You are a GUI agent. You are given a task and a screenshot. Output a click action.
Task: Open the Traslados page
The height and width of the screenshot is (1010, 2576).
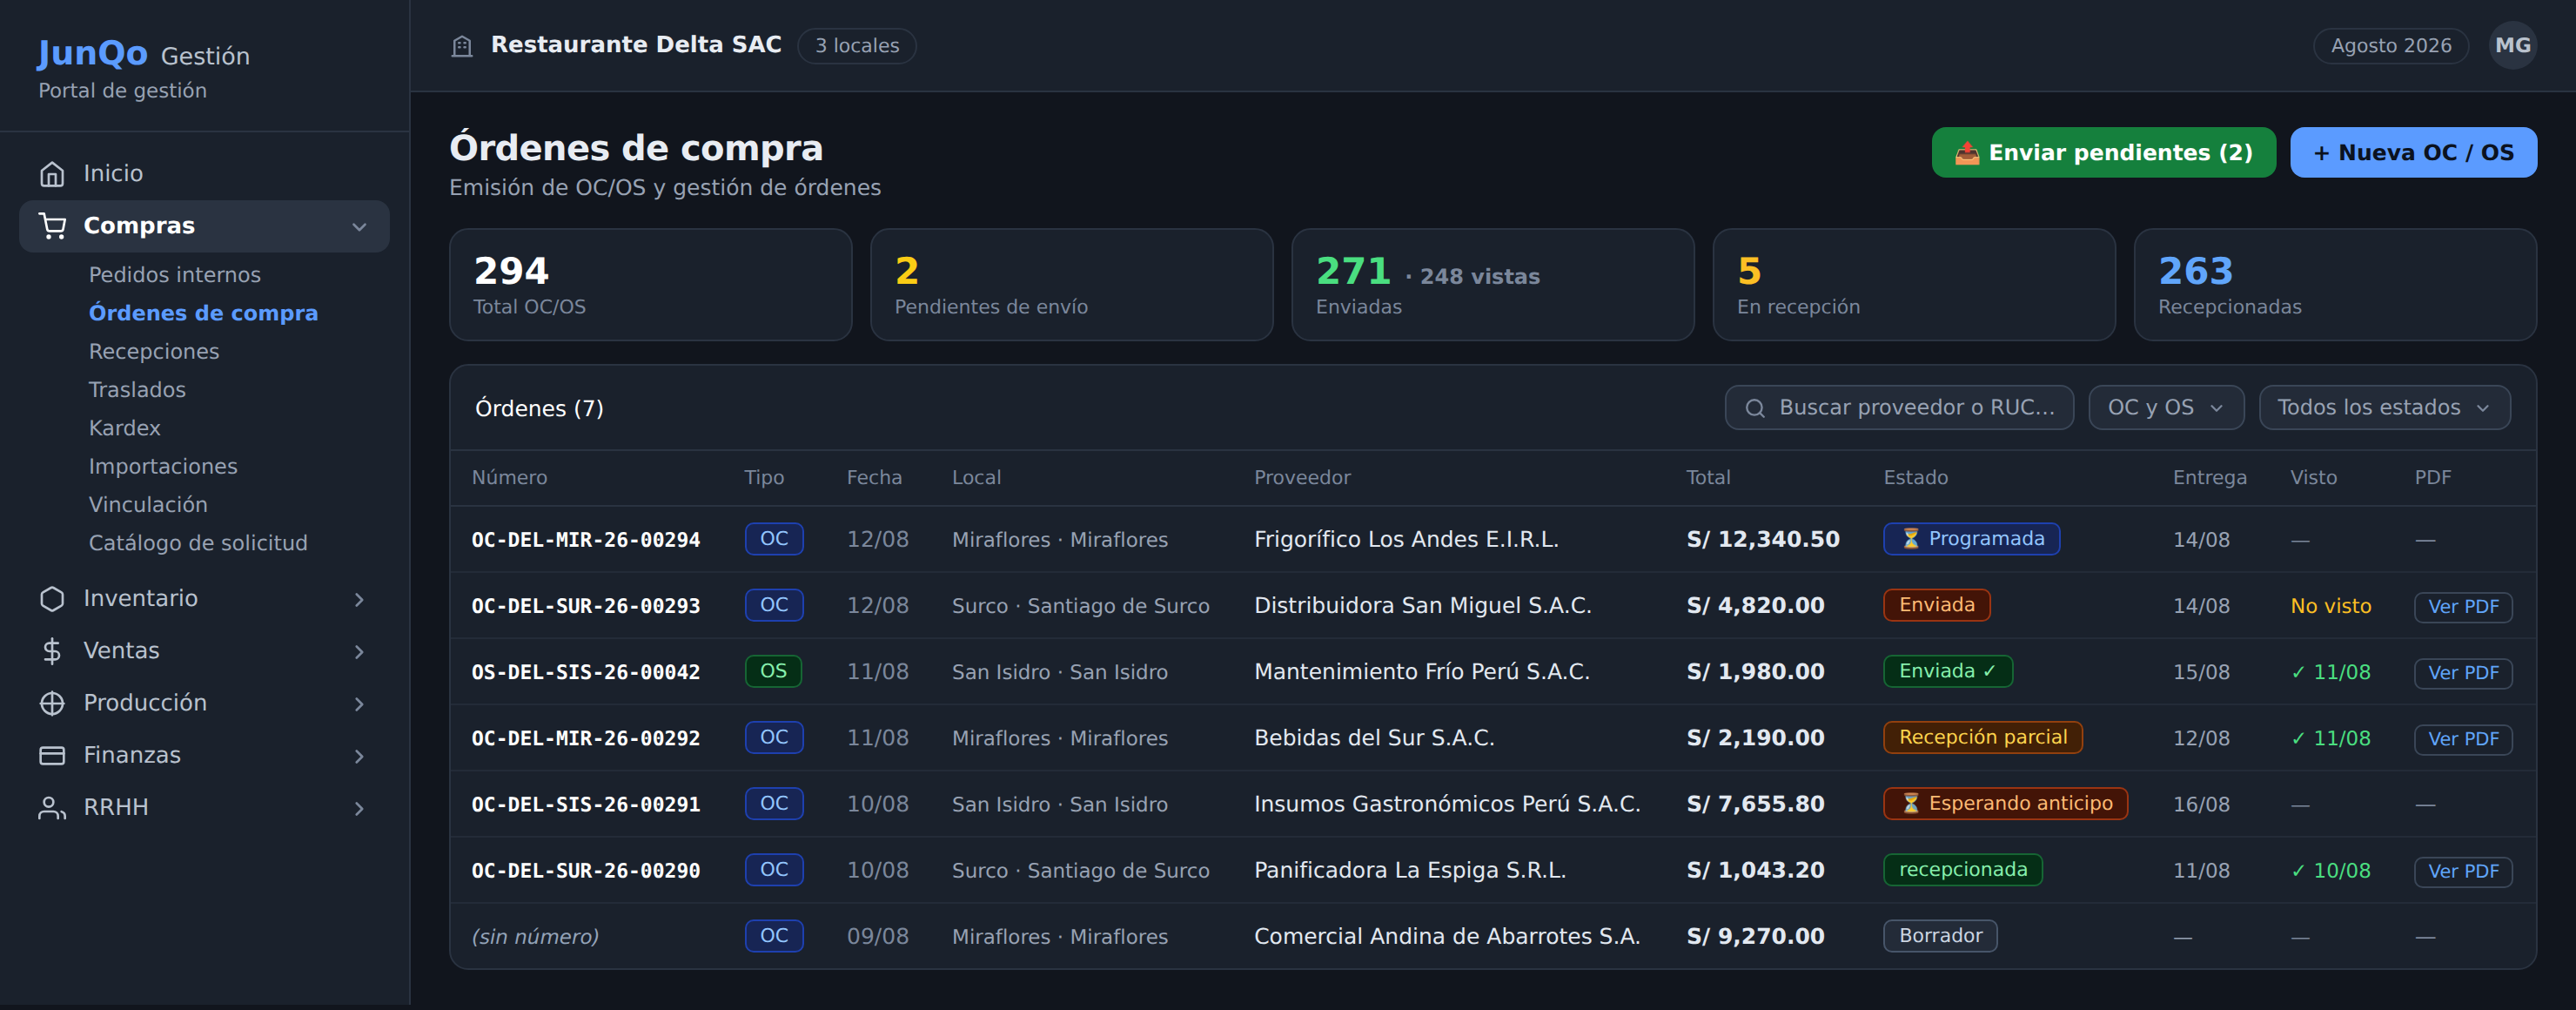pos(137,390)
